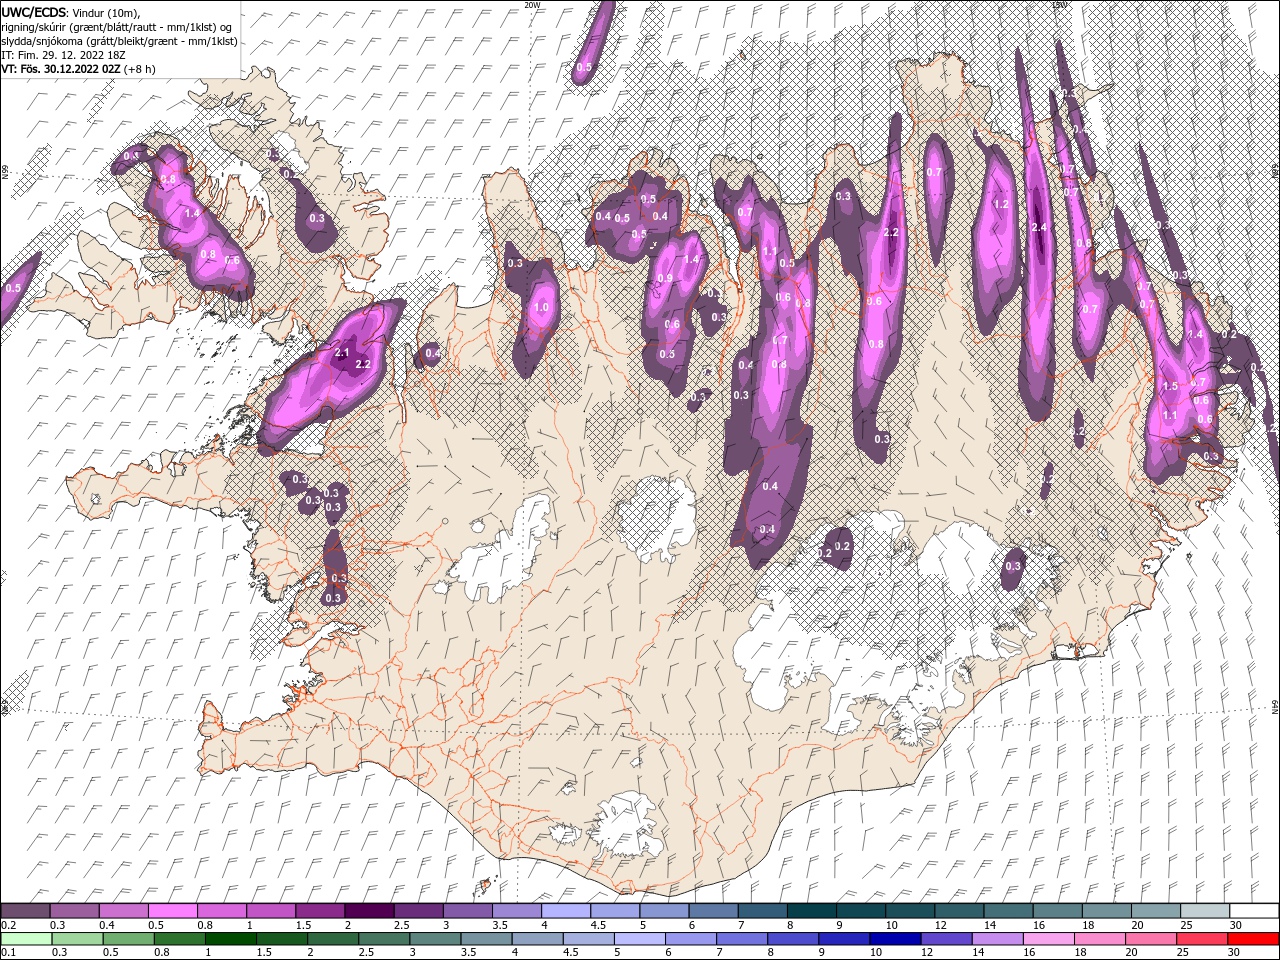This screenshot has height=960, width=1280.
Task: Select the "rigning/skúrir (grænt/blátt/rautt" header line
Action: [x=118, y=26]
